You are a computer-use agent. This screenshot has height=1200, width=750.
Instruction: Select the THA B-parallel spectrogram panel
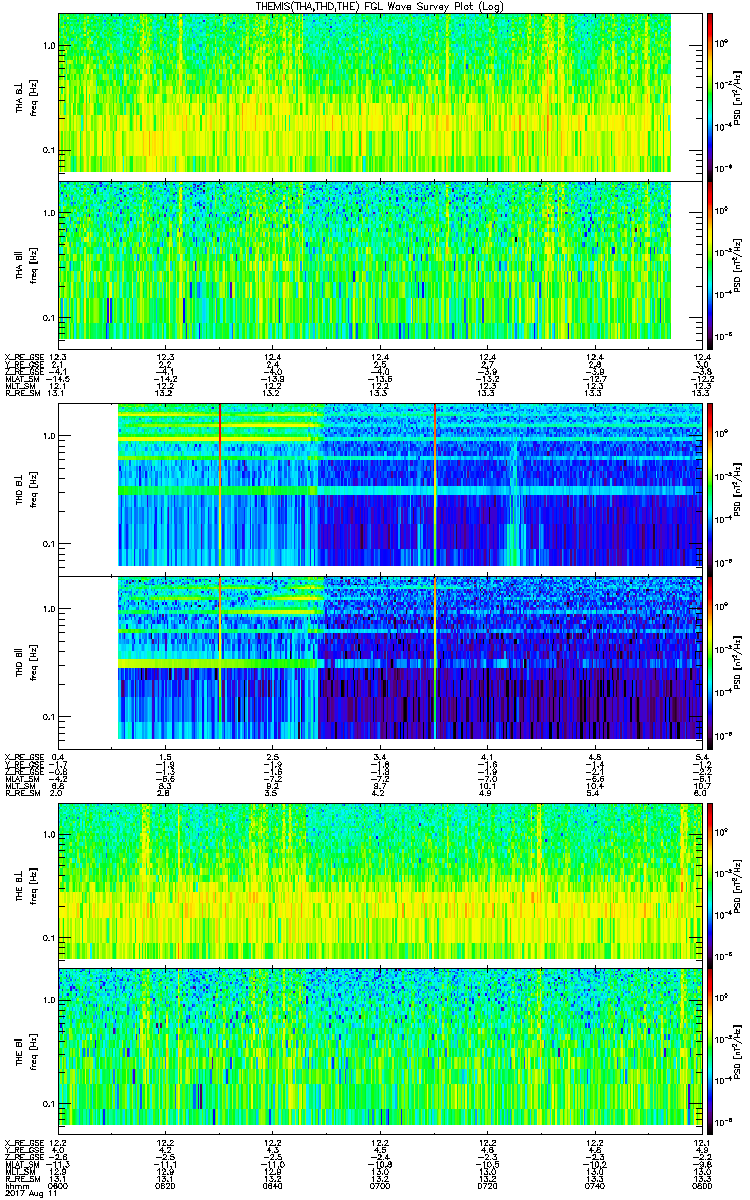coord(364,260)
